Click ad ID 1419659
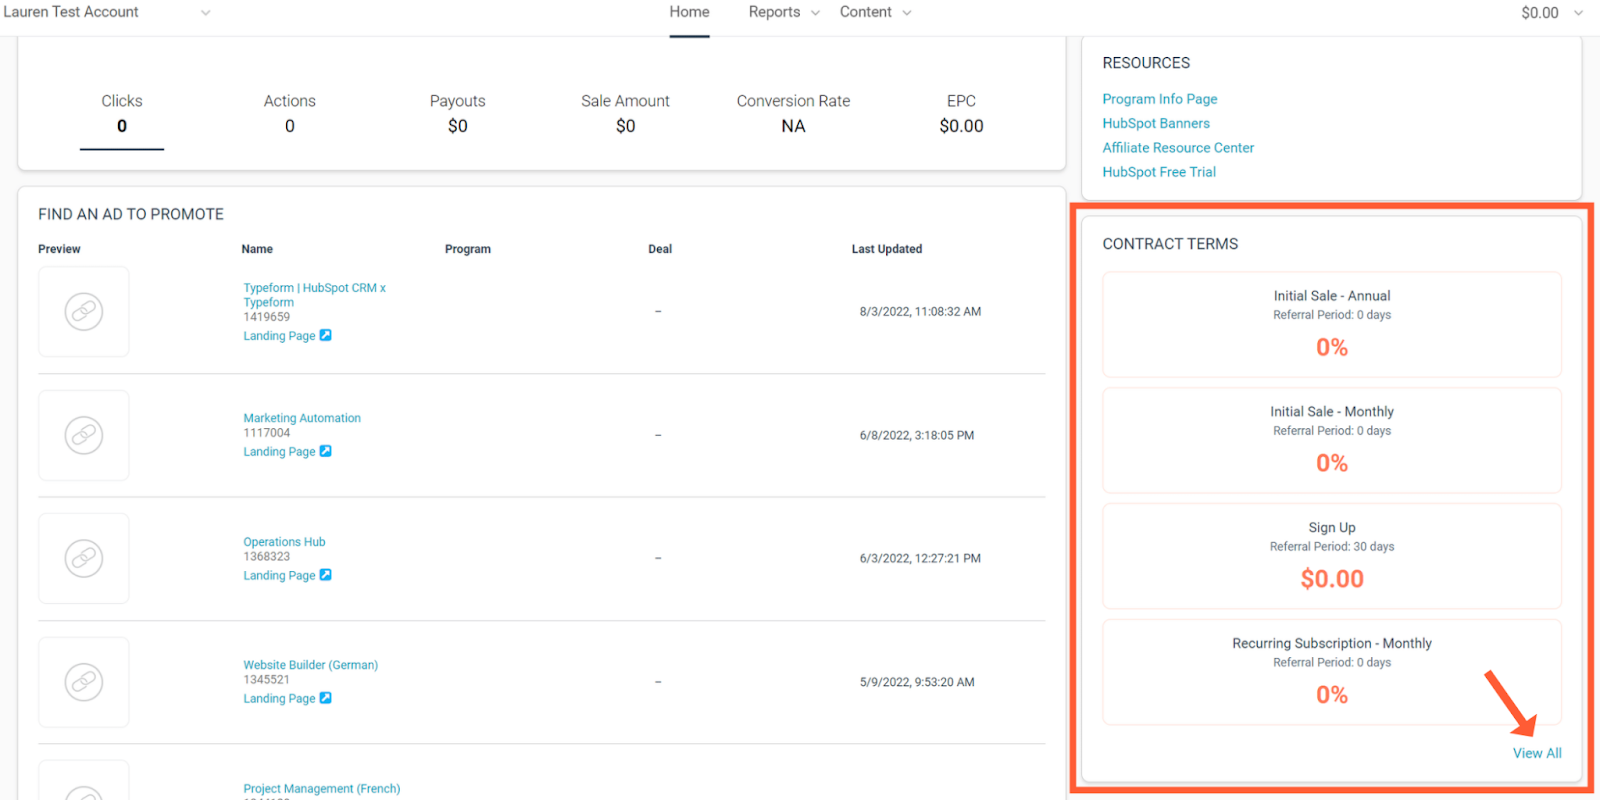This screenshot has width=1600, height=800. point(266,317)
